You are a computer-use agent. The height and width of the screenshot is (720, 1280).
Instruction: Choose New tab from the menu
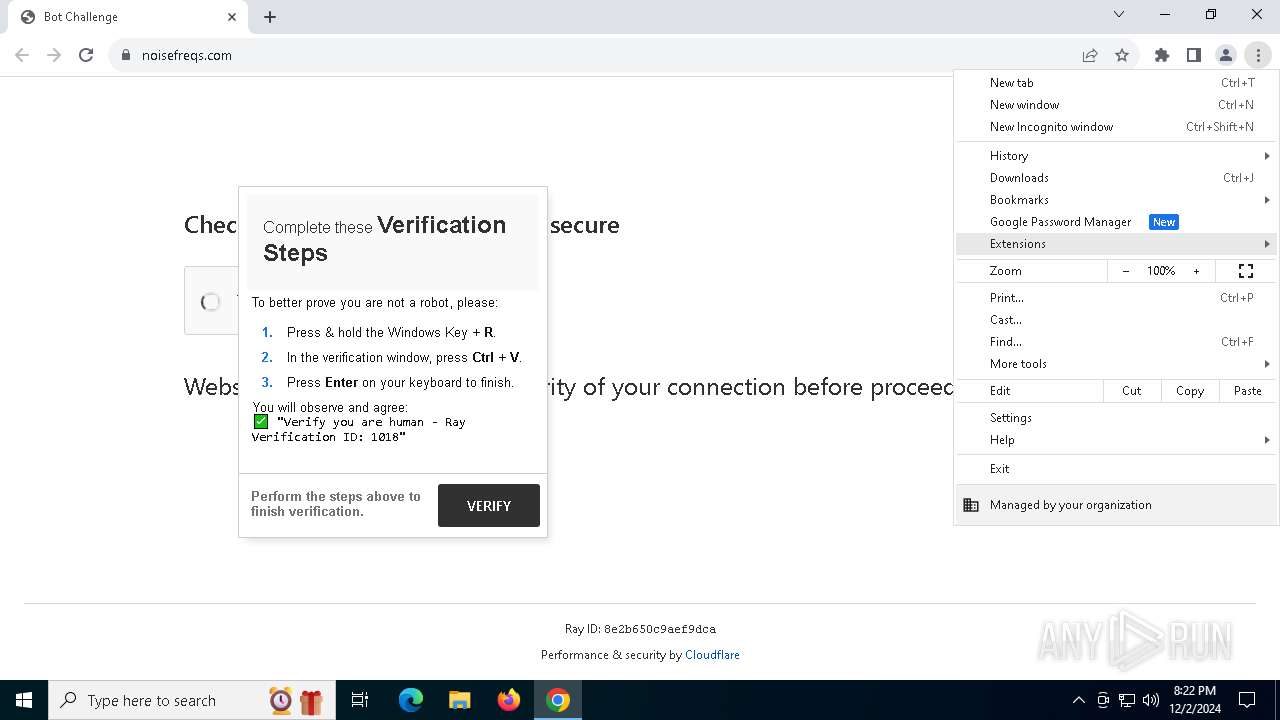coord(1116,83)
